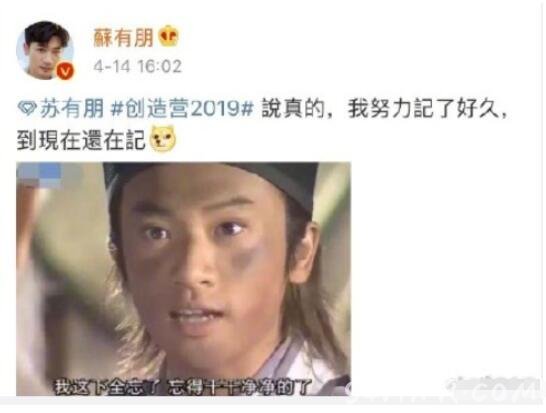546x413 pixels.
Task: Open 蘇有朋's profile avatar picture
Action: 45,50
